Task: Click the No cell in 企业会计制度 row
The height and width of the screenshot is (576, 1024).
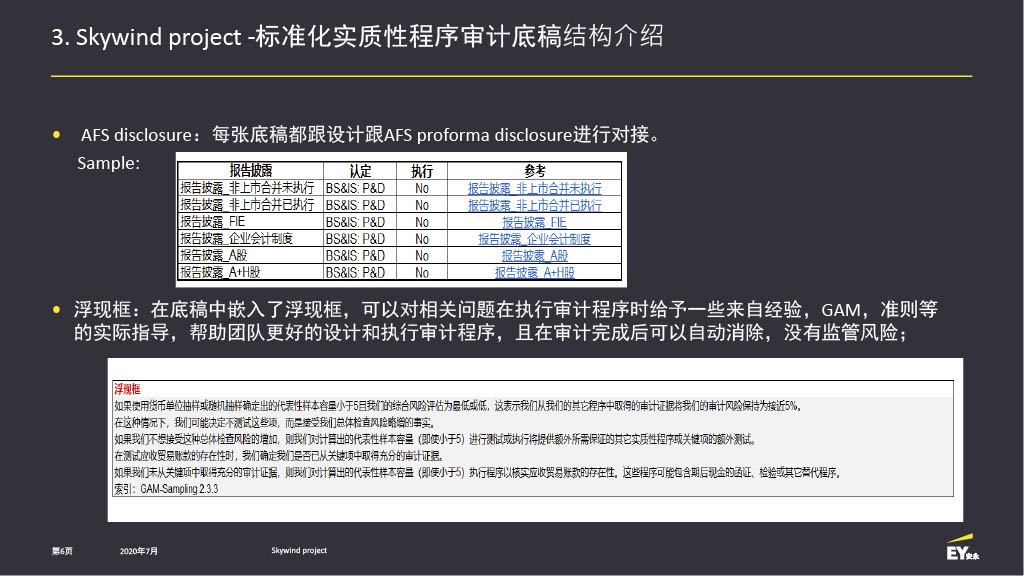Action: (422, 239)
